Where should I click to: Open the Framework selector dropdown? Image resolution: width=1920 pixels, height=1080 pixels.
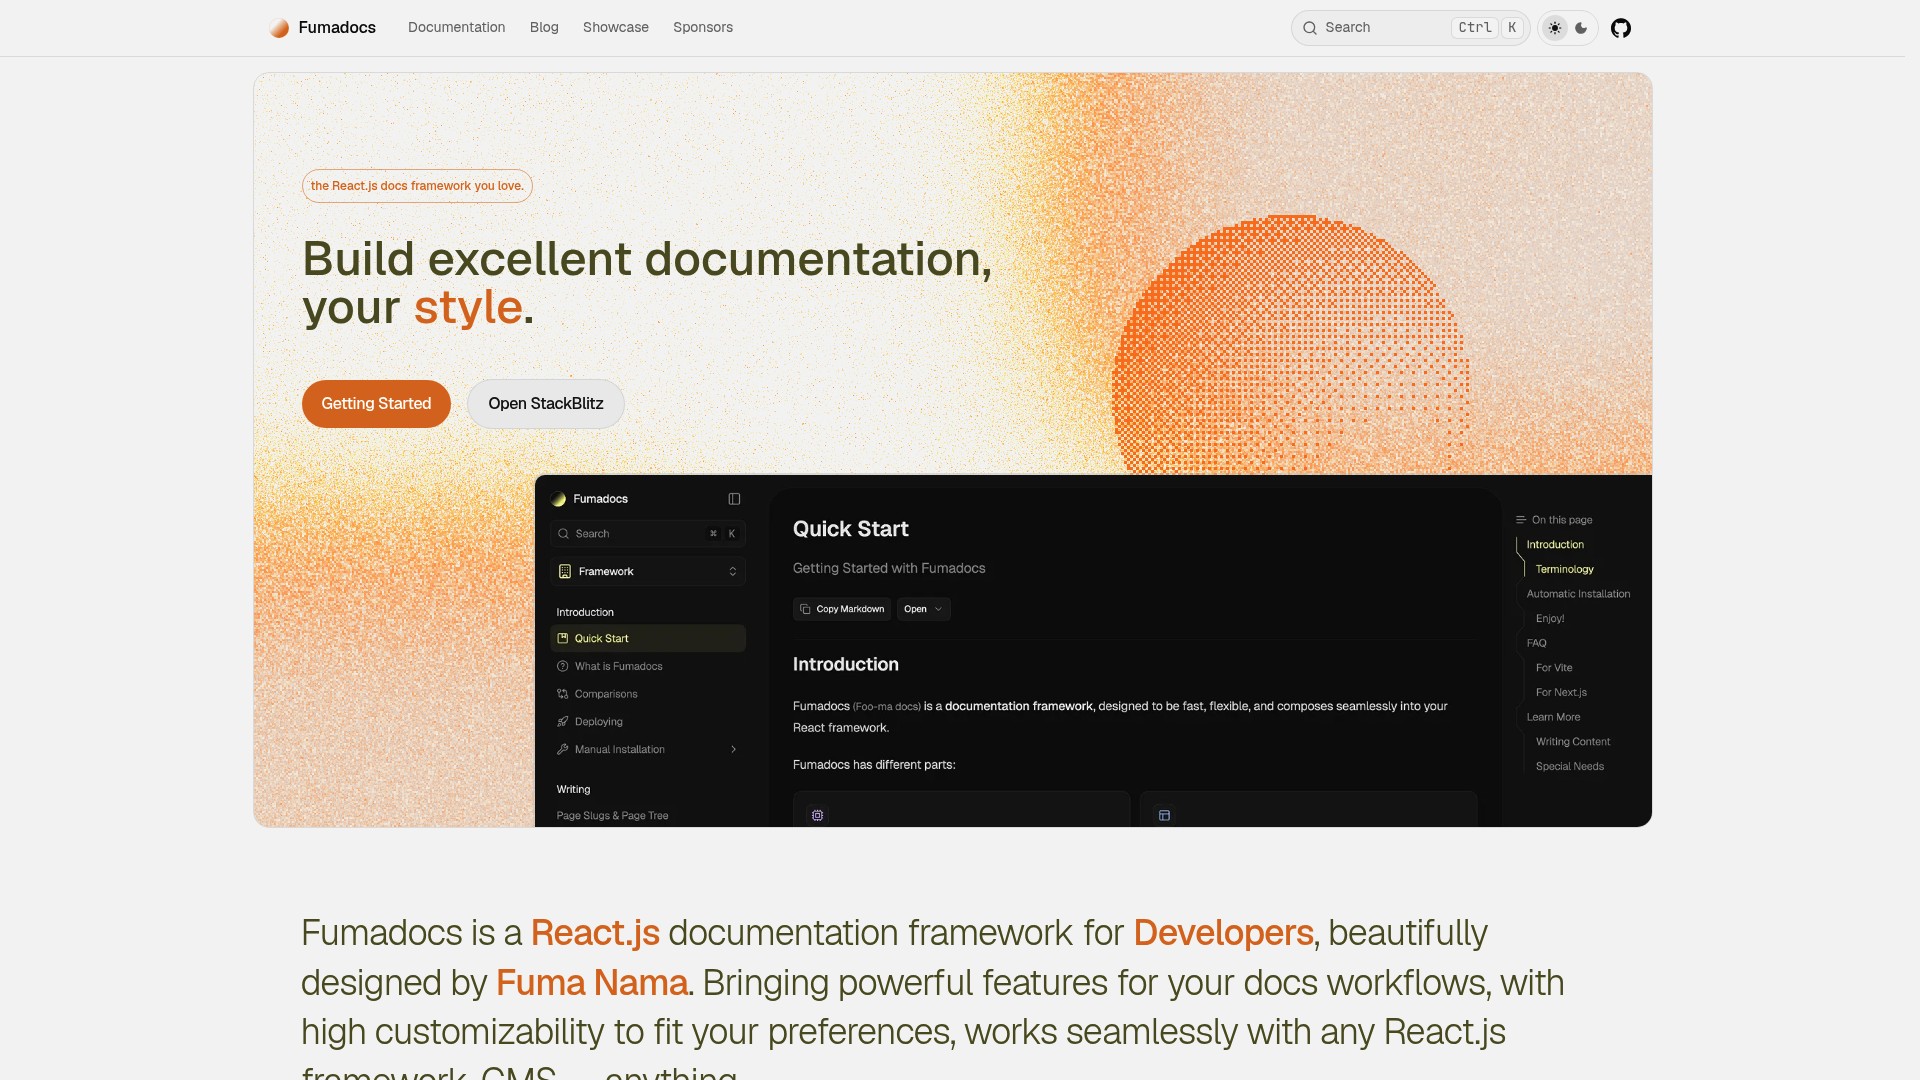pyautogui.click(x=648, y=571)
